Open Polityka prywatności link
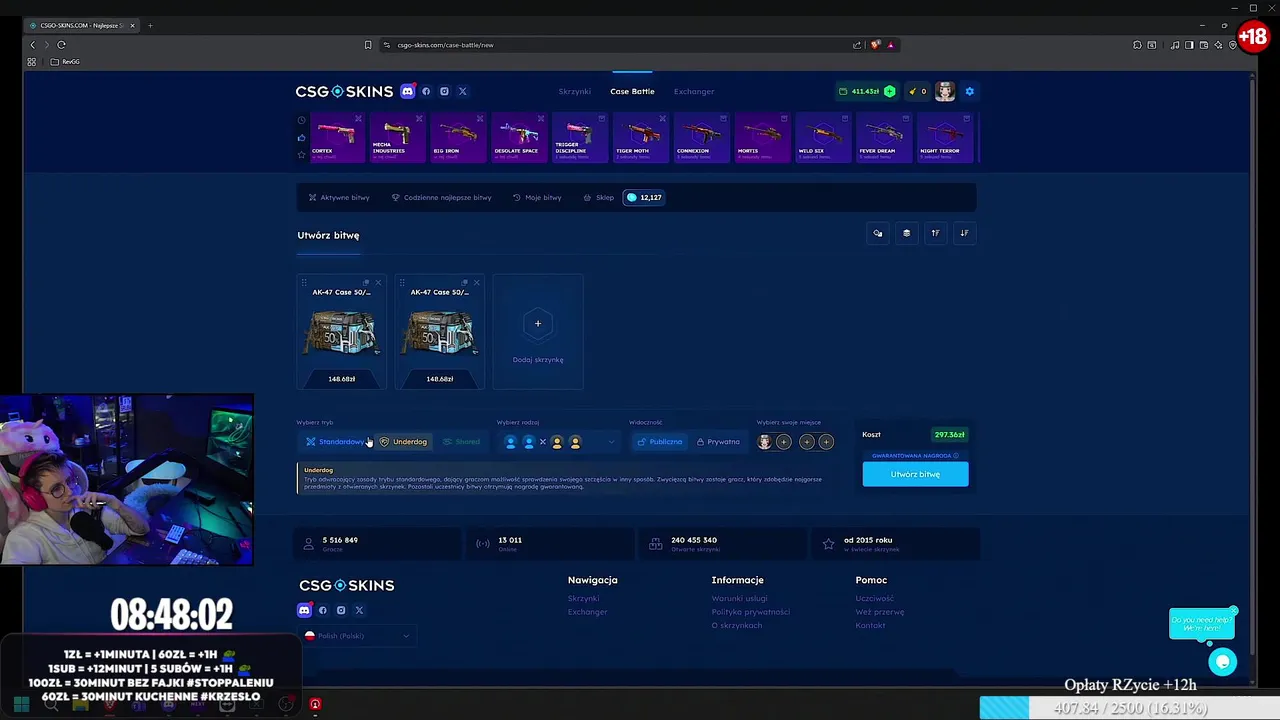This screenshot has height=720, width=1280. click(751, 612)
